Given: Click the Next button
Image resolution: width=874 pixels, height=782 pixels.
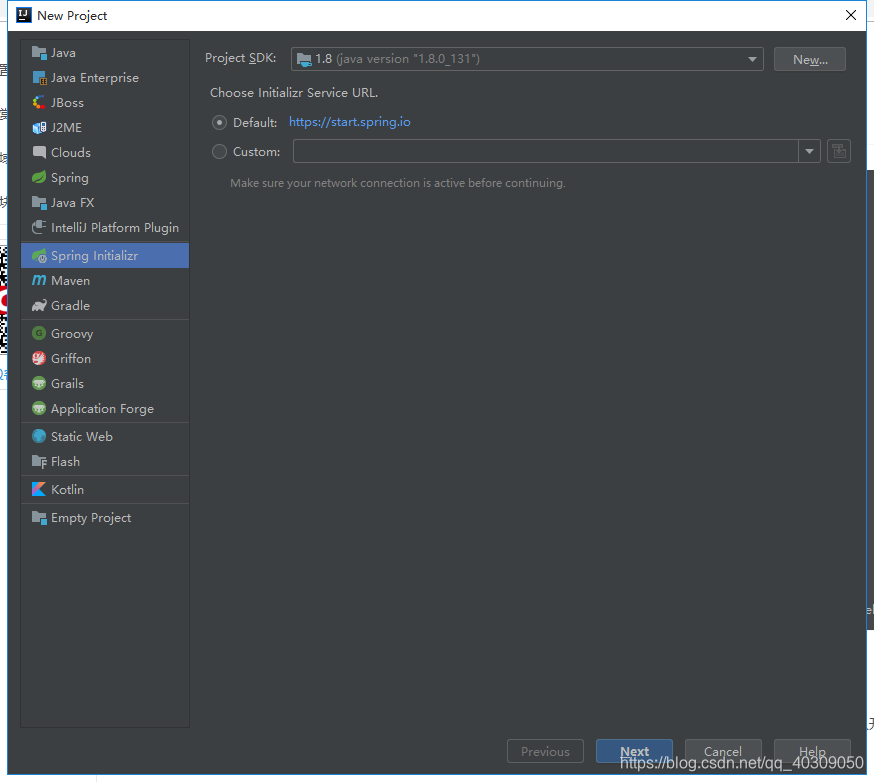Looking at the screenshot, I should pyautogui.click(x=634, y=751).
